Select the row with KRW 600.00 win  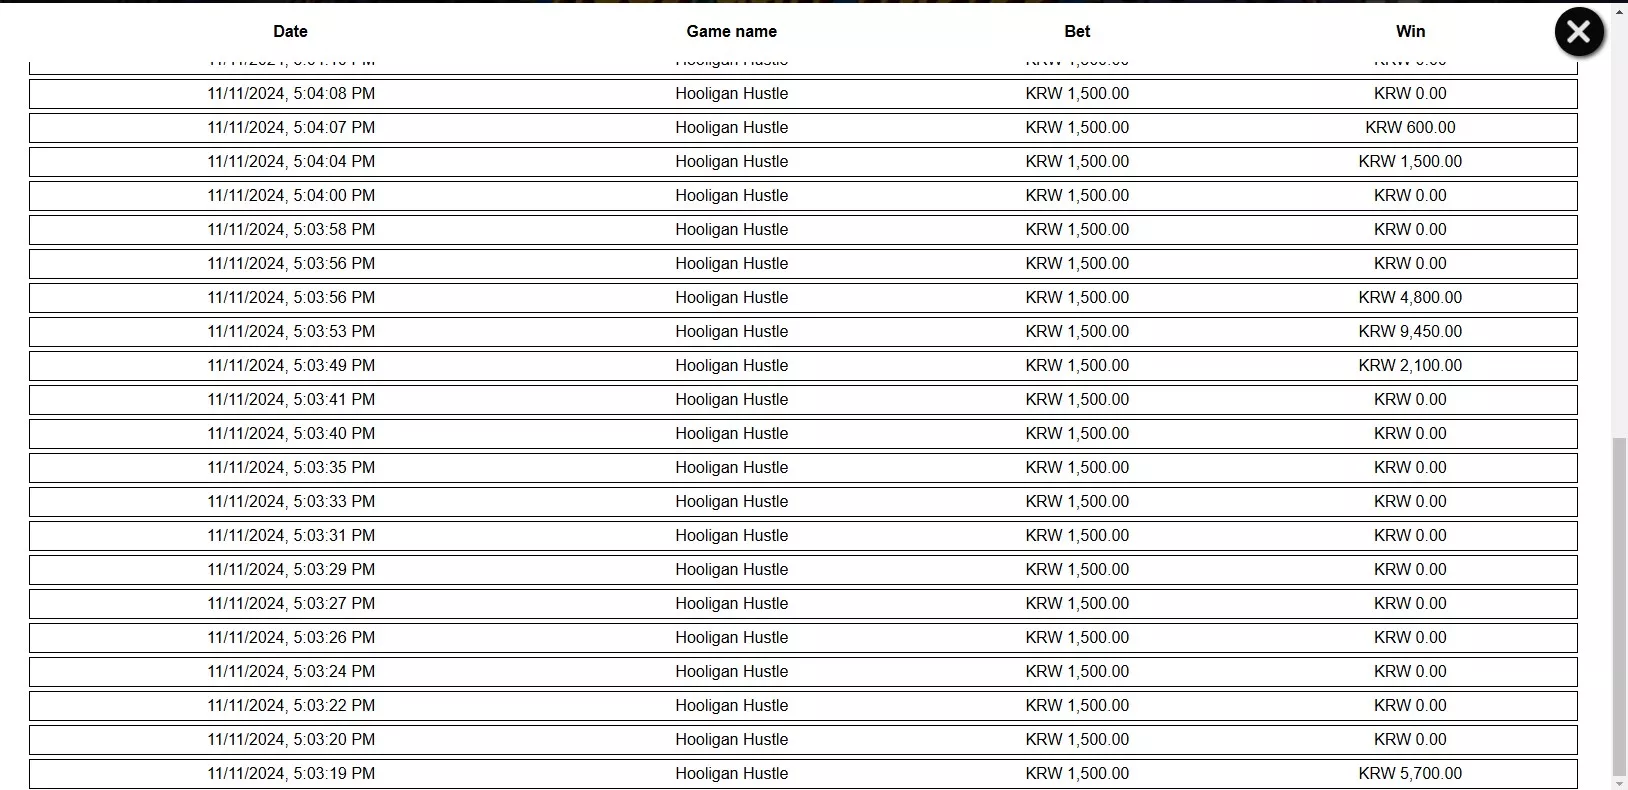(803, 128)
